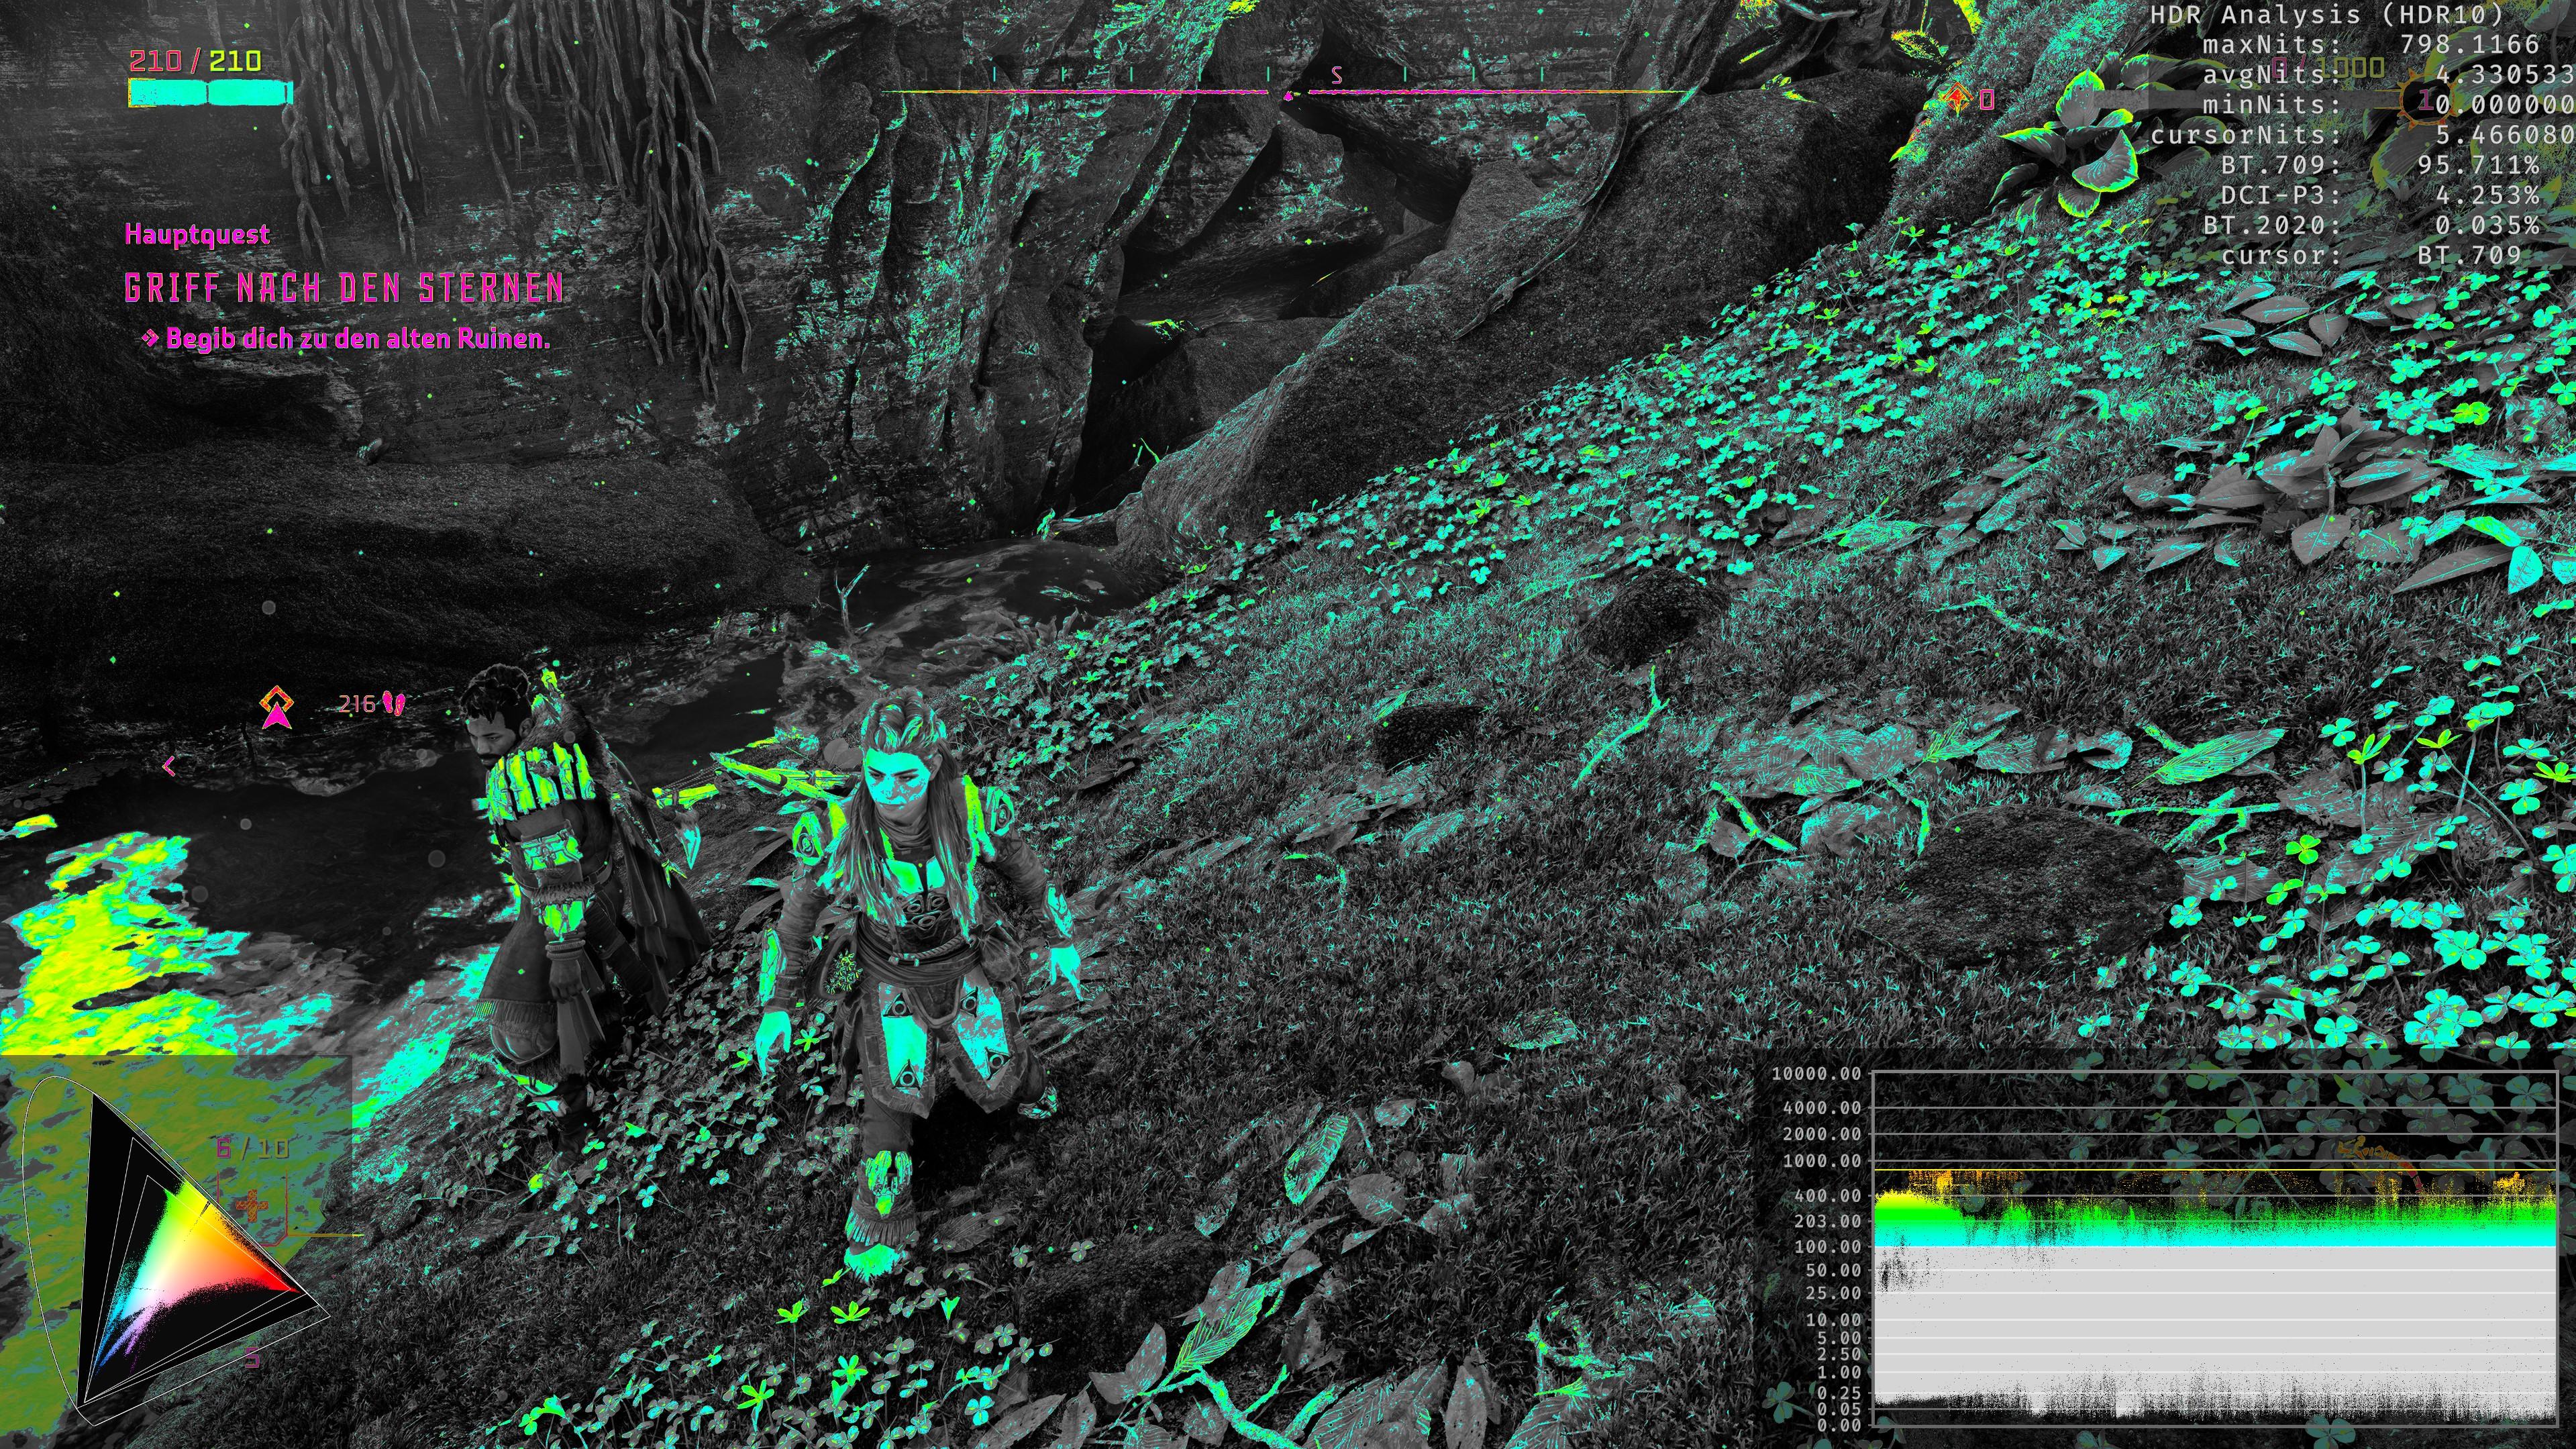The image size is (2576, 1449).
Task: Click the avgNits value '4.330533'
Action: coord(2505,74)
